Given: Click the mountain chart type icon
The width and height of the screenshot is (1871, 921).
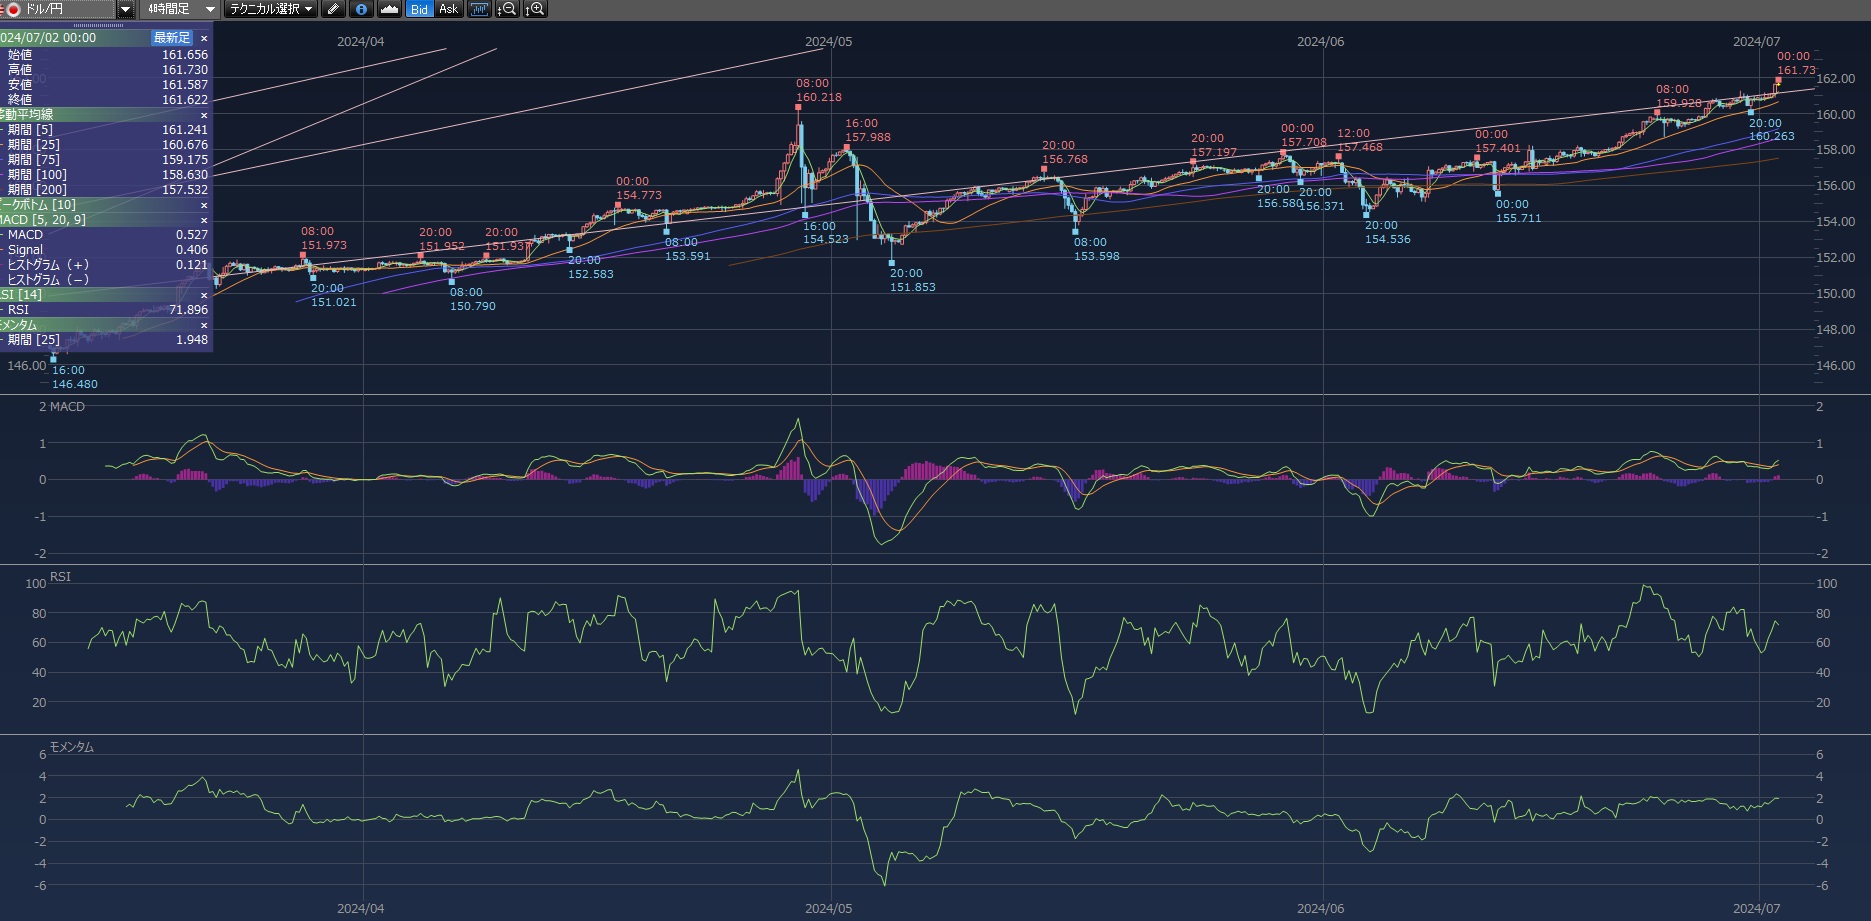Looking at the screenshot, I should 390,9.
